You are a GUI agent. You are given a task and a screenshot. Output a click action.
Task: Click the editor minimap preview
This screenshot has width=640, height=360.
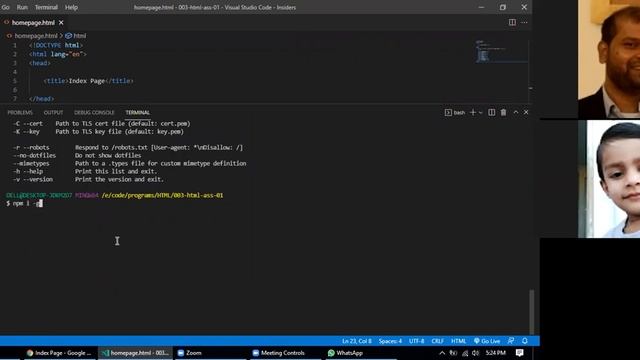[x=501, y=51]
